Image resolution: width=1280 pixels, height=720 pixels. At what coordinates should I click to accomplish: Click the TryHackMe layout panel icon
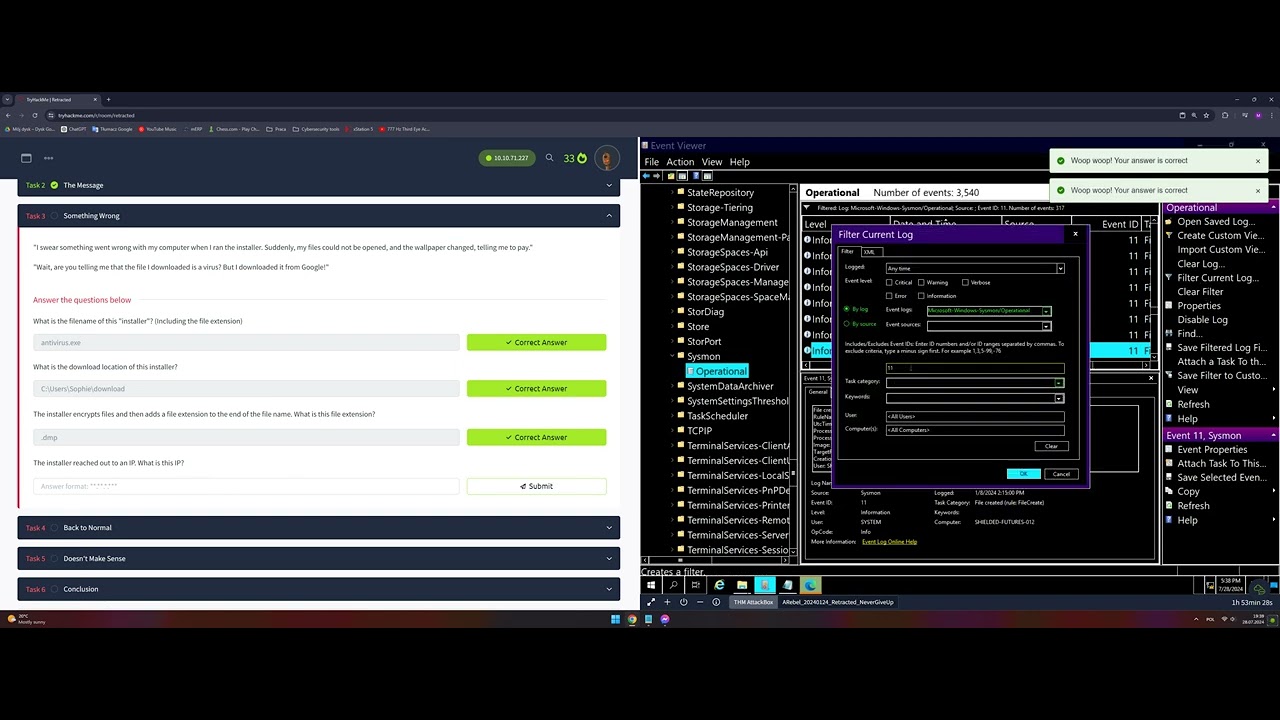click(x=26, y=158)
